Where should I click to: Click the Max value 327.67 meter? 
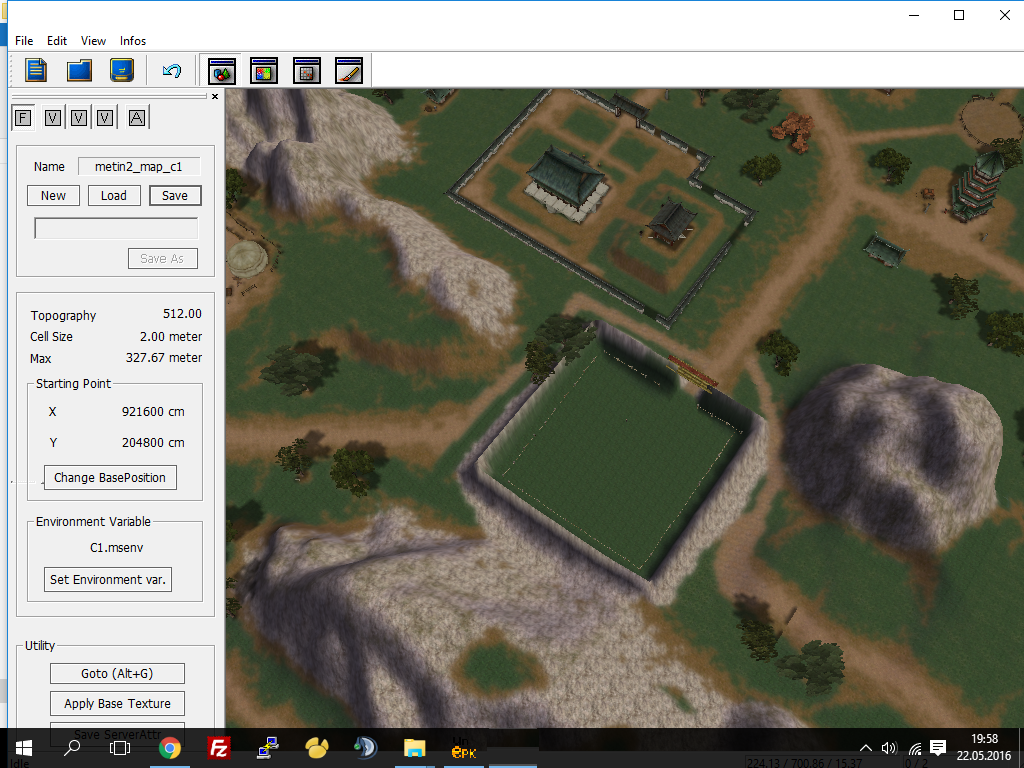click(163, 358)
